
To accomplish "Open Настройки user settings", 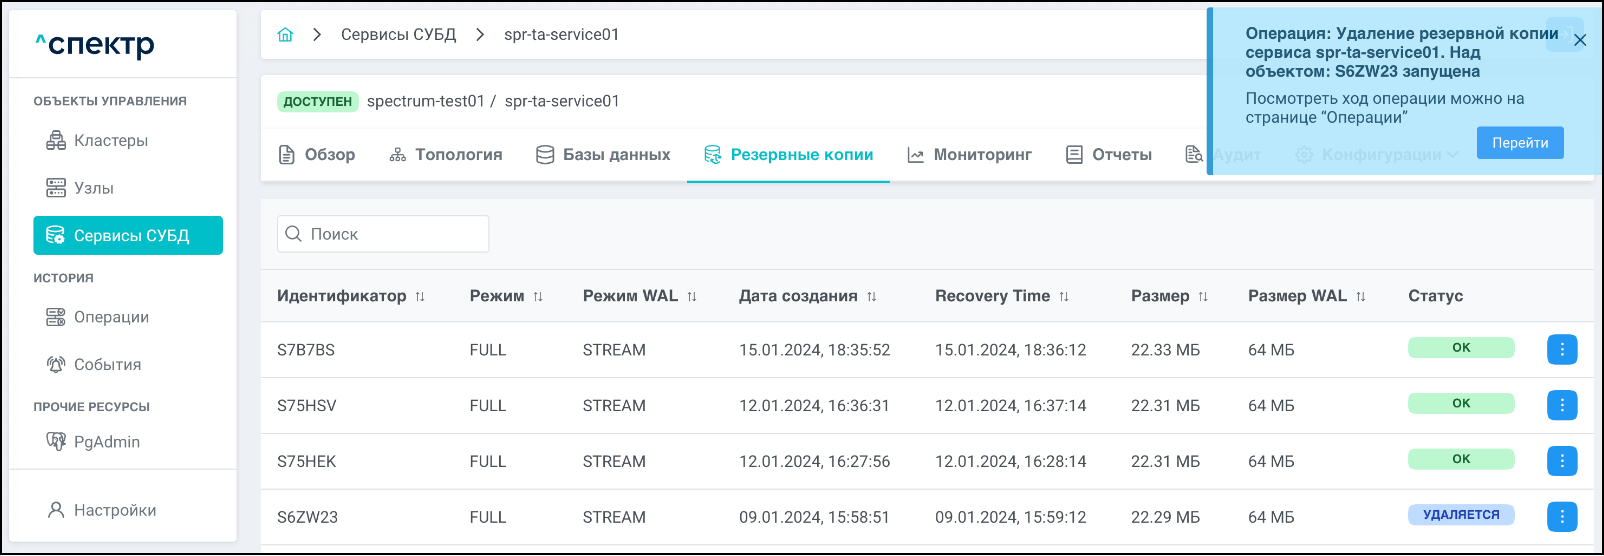I will pyautogui.click(x=114, y=510).
